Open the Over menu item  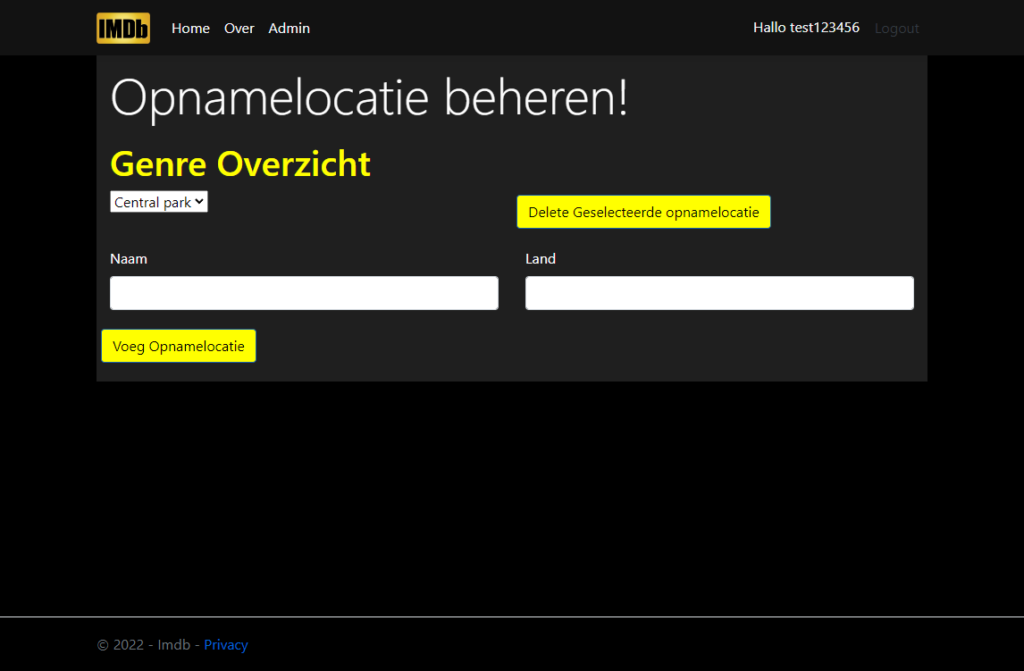pos(239,28)
